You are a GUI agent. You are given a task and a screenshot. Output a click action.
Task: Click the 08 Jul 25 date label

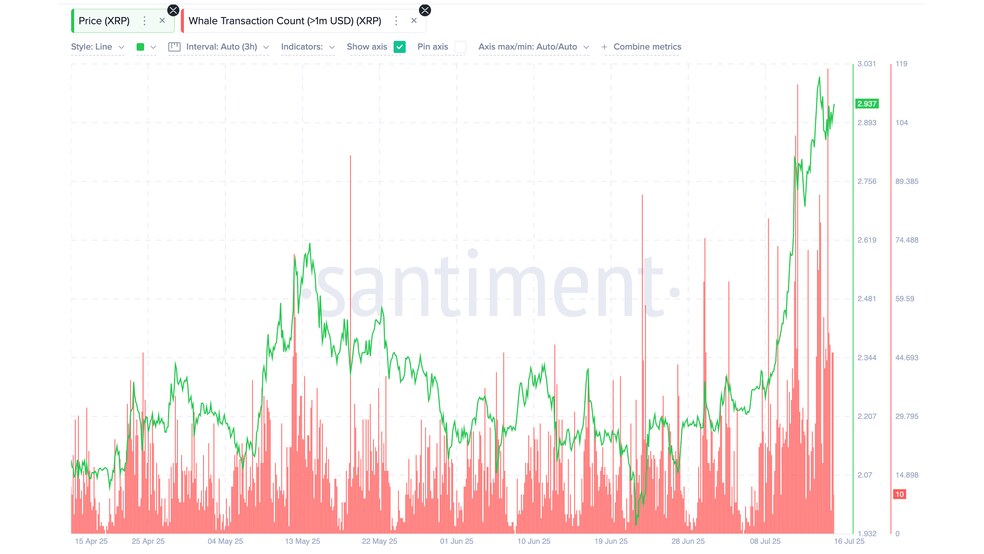click(765, 541)
